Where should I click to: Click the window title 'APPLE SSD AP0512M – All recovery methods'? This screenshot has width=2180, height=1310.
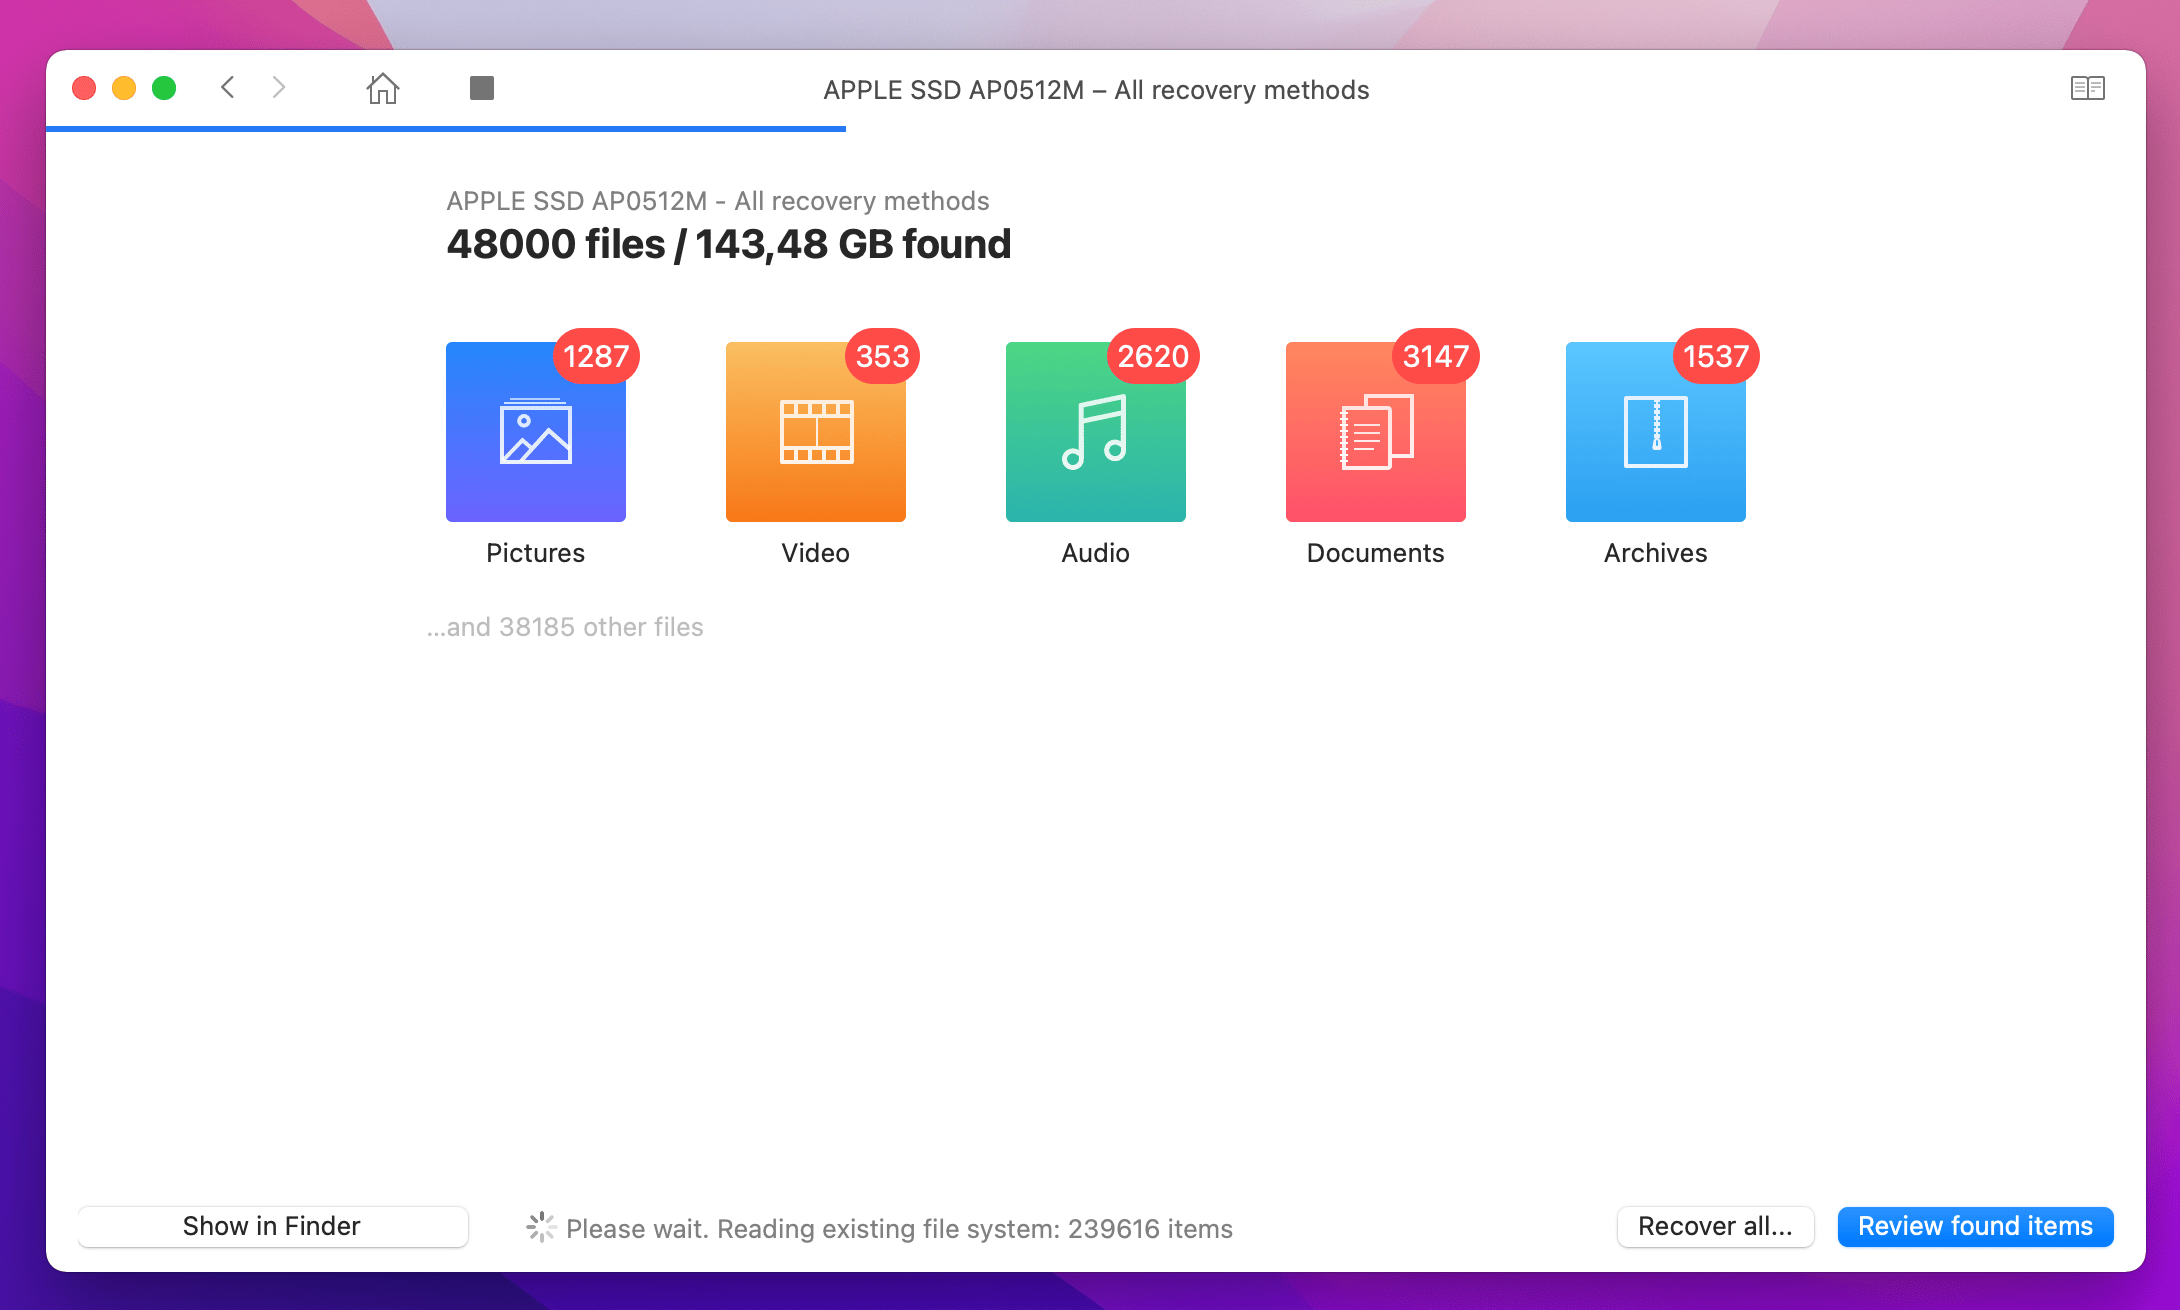[1096, 90]
